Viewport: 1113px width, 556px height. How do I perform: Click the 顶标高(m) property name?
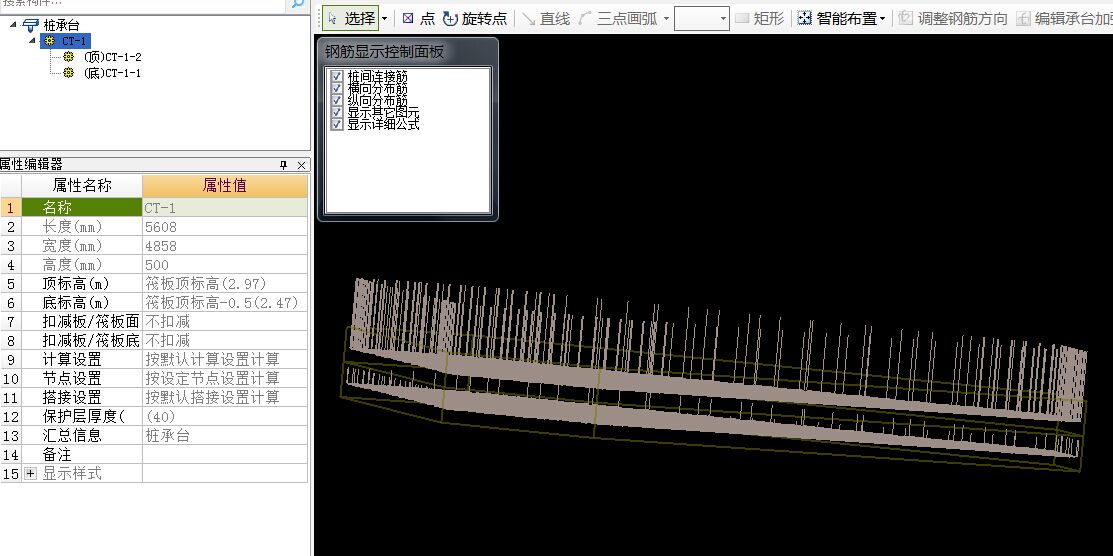click(x=82, y=284)
